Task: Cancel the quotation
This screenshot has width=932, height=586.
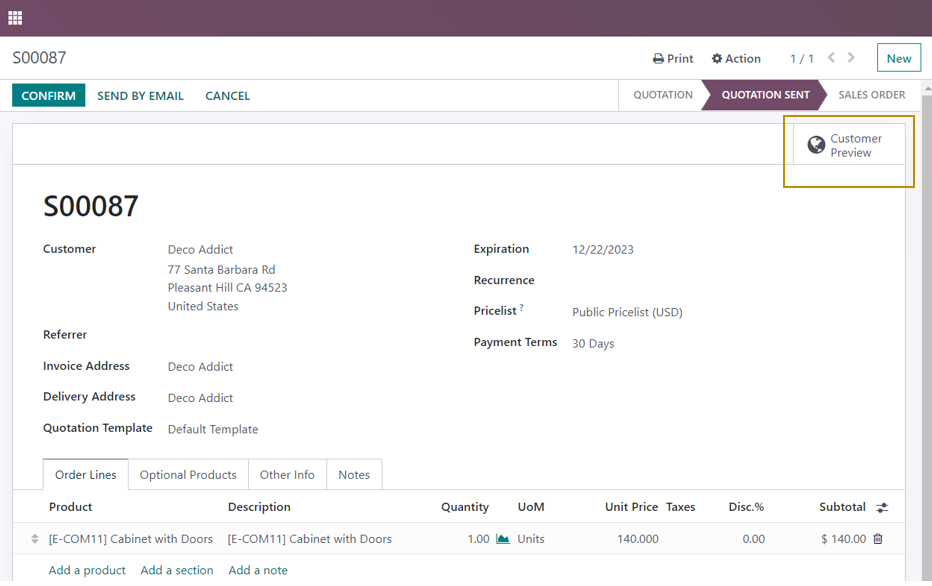Action: coord(227,96)
